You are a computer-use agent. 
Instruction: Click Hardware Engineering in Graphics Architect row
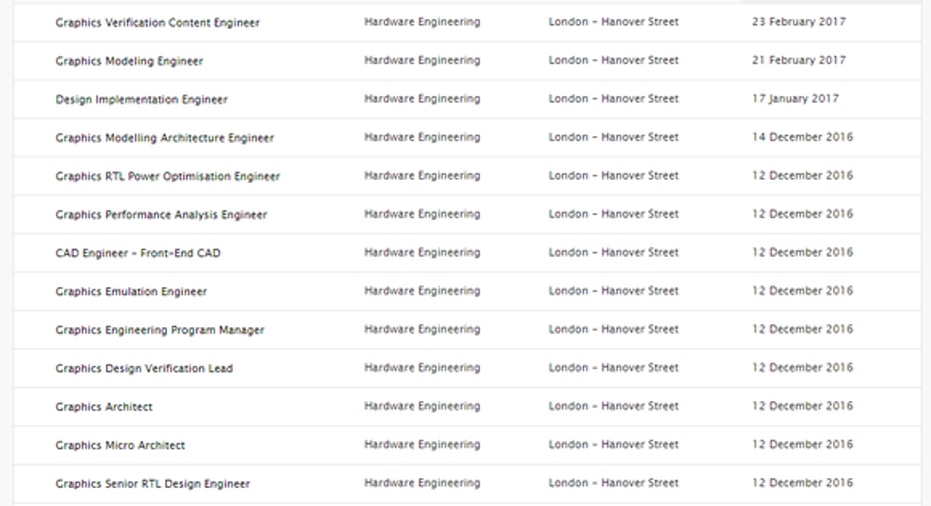click(422, 406)
